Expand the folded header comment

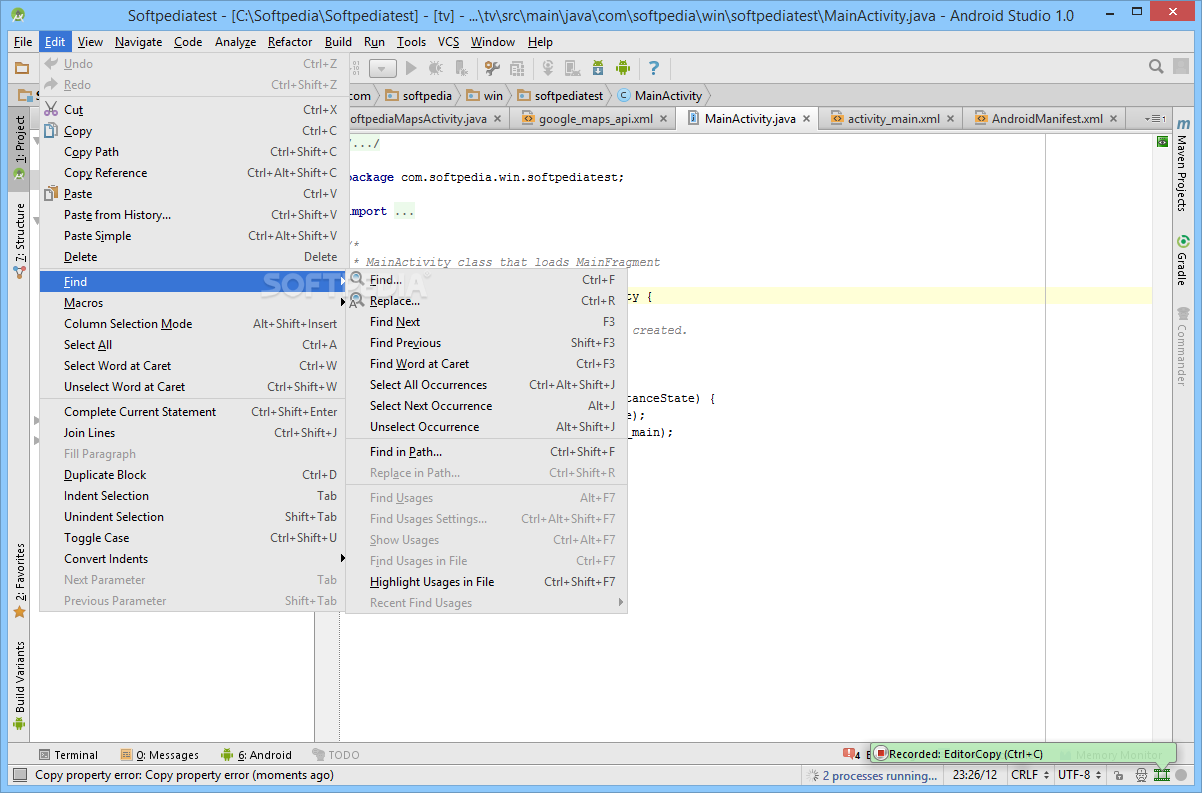(364, 144)
